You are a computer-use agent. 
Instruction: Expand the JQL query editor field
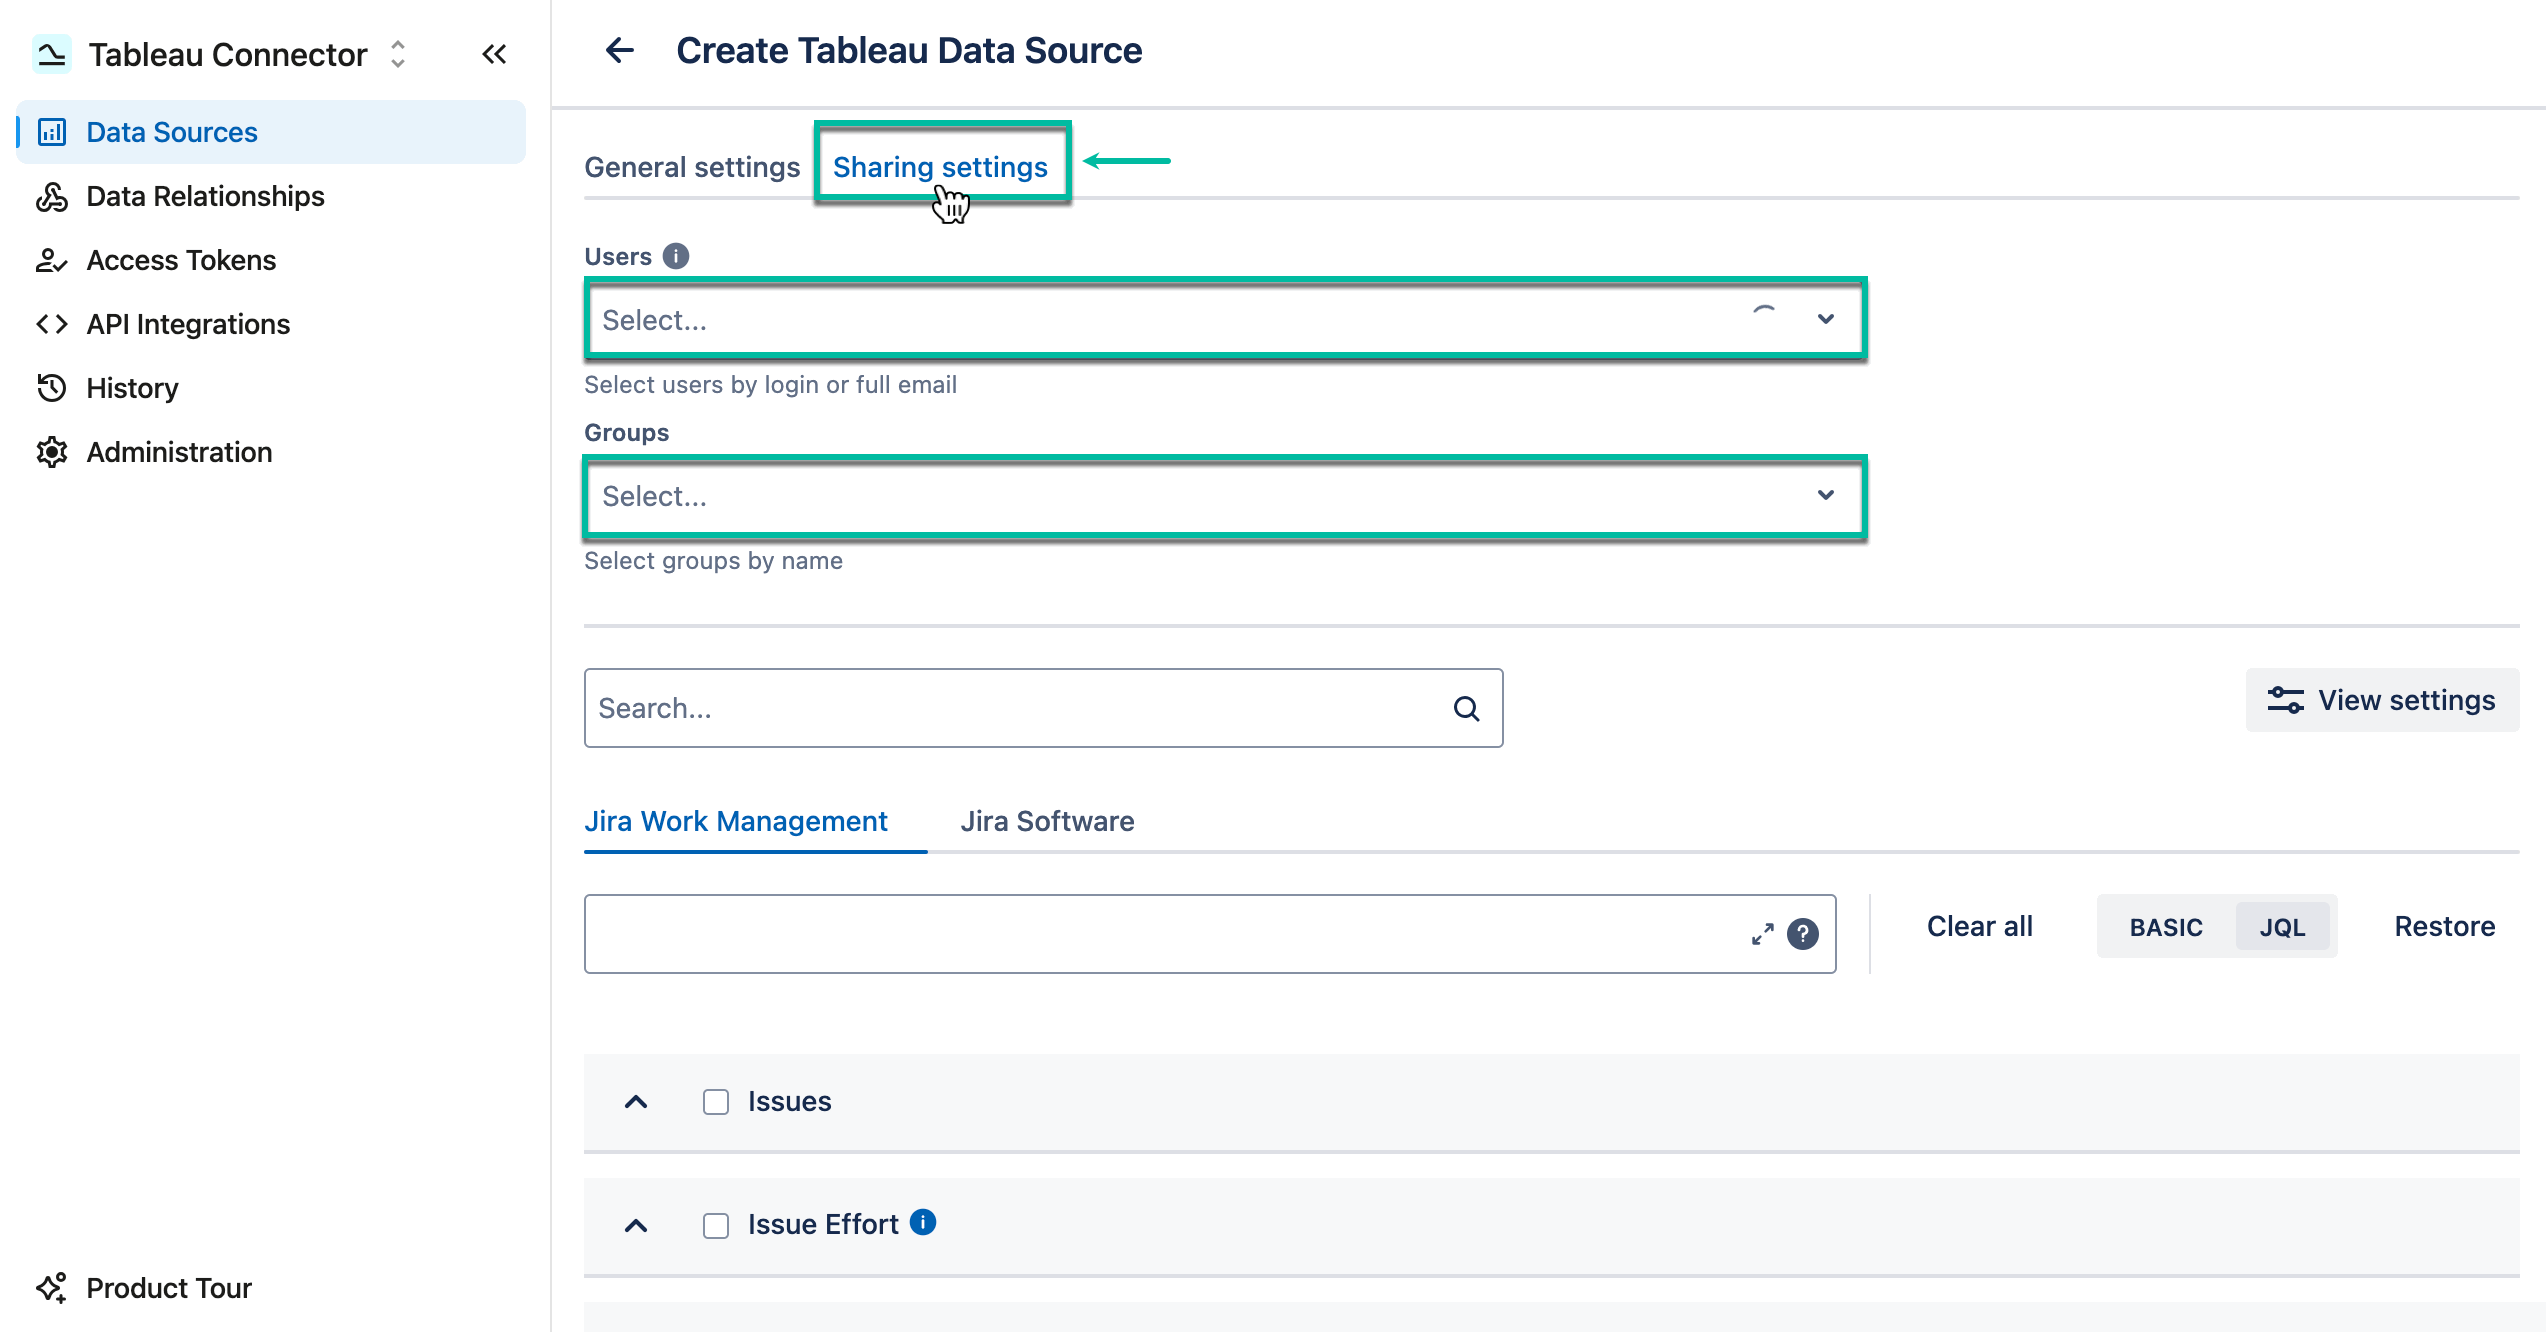point(1762,934)
